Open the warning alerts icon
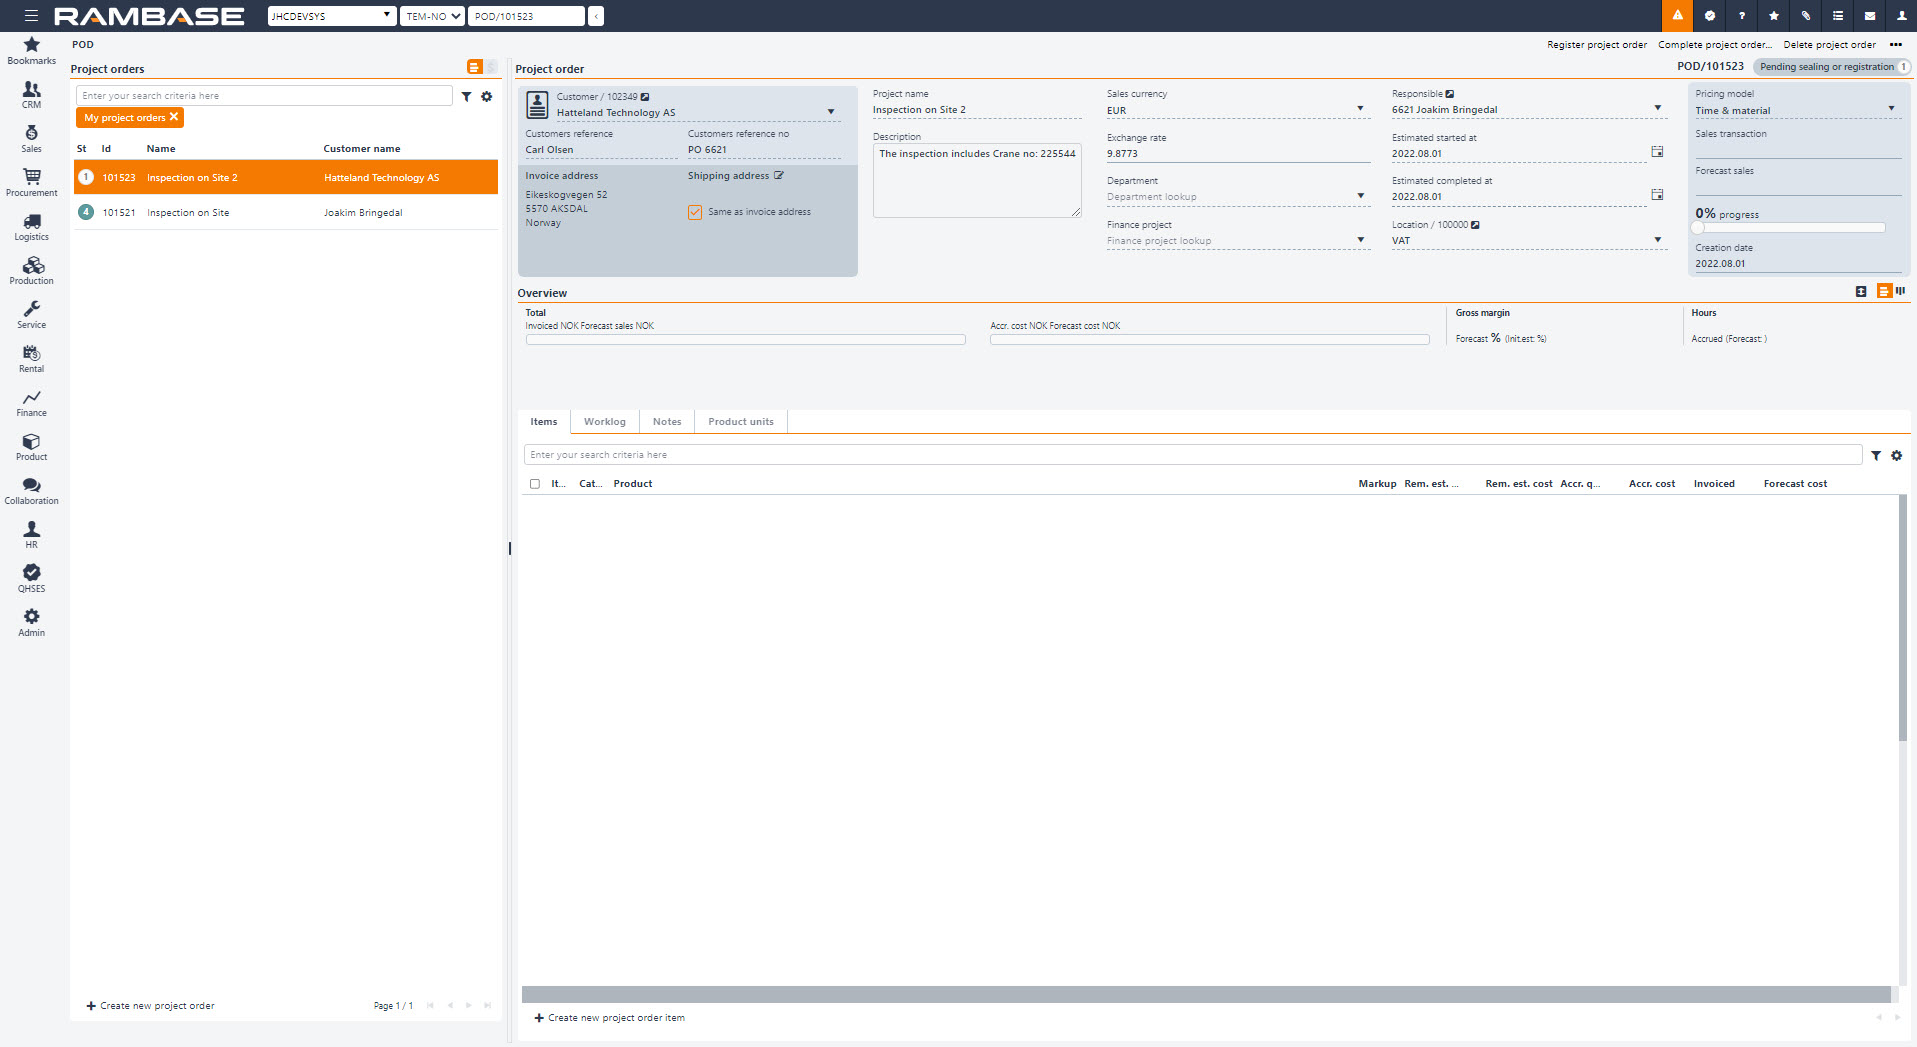This screenshot has height=1047, width=1917. tap(1677, 16)
